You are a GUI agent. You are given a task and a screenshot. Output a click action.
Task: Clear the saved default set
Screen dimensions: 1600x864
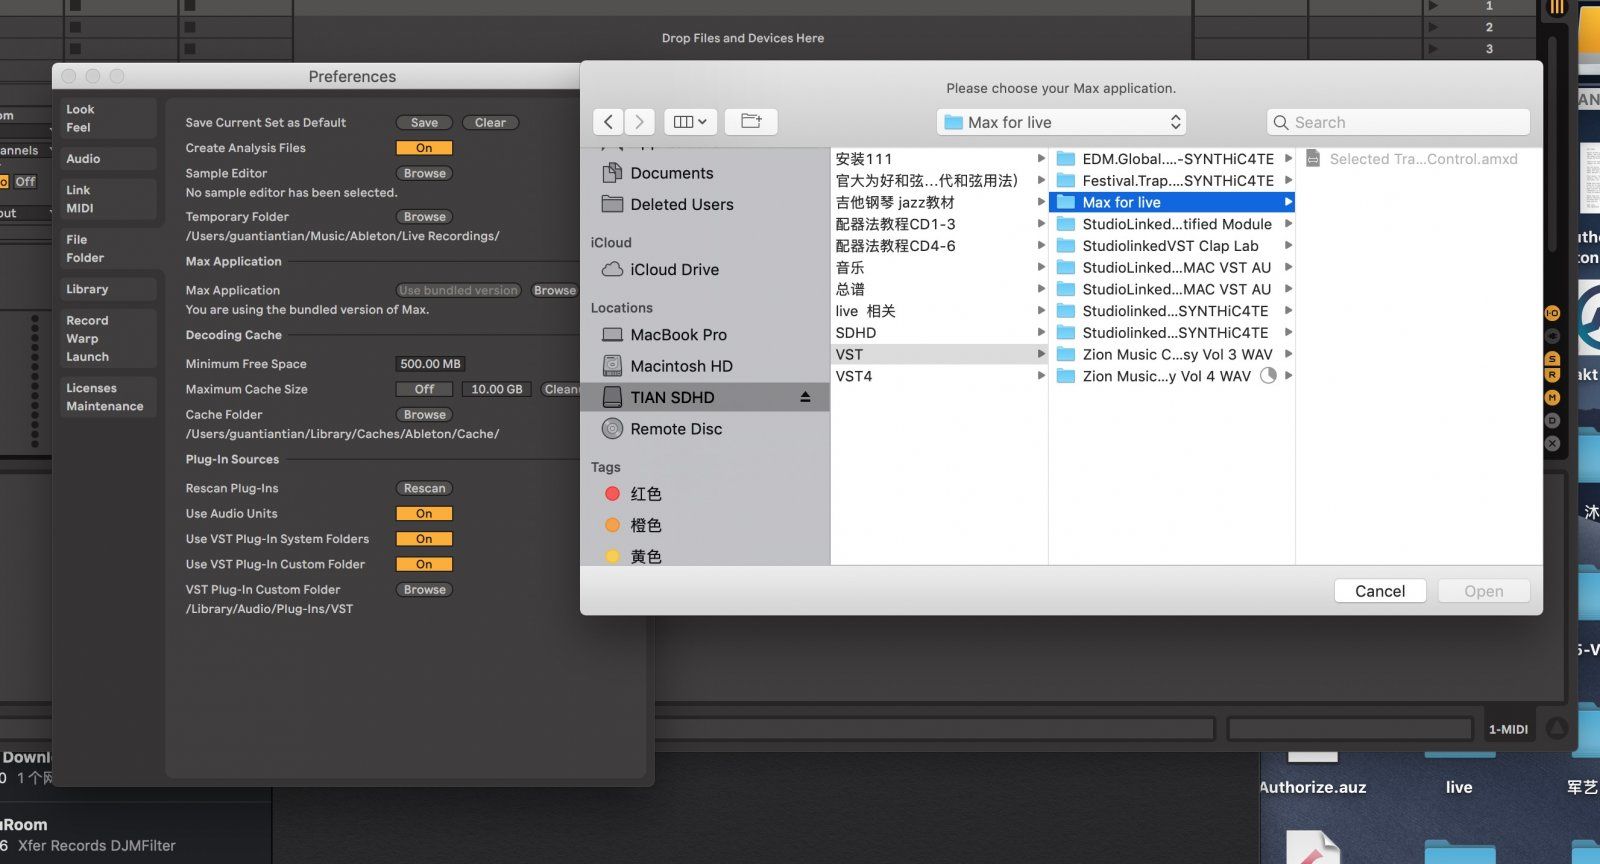tap(490, 123)
